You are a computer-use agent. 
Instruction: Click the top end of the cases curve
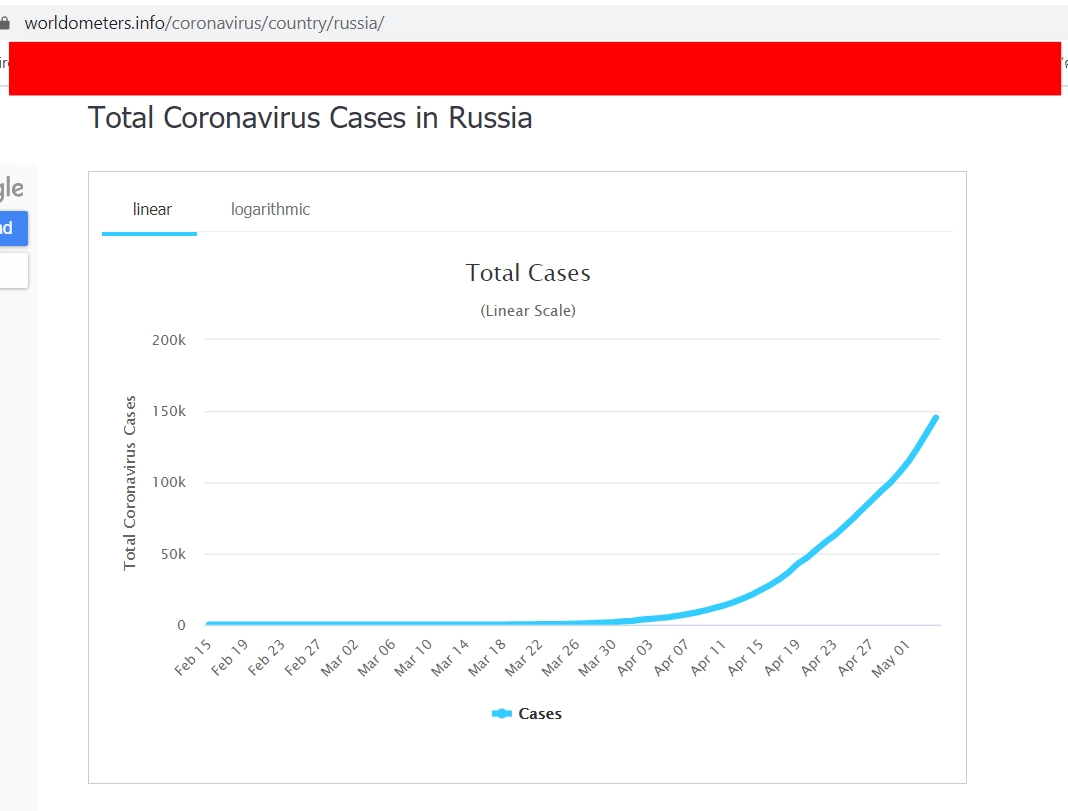pos(935,418)
